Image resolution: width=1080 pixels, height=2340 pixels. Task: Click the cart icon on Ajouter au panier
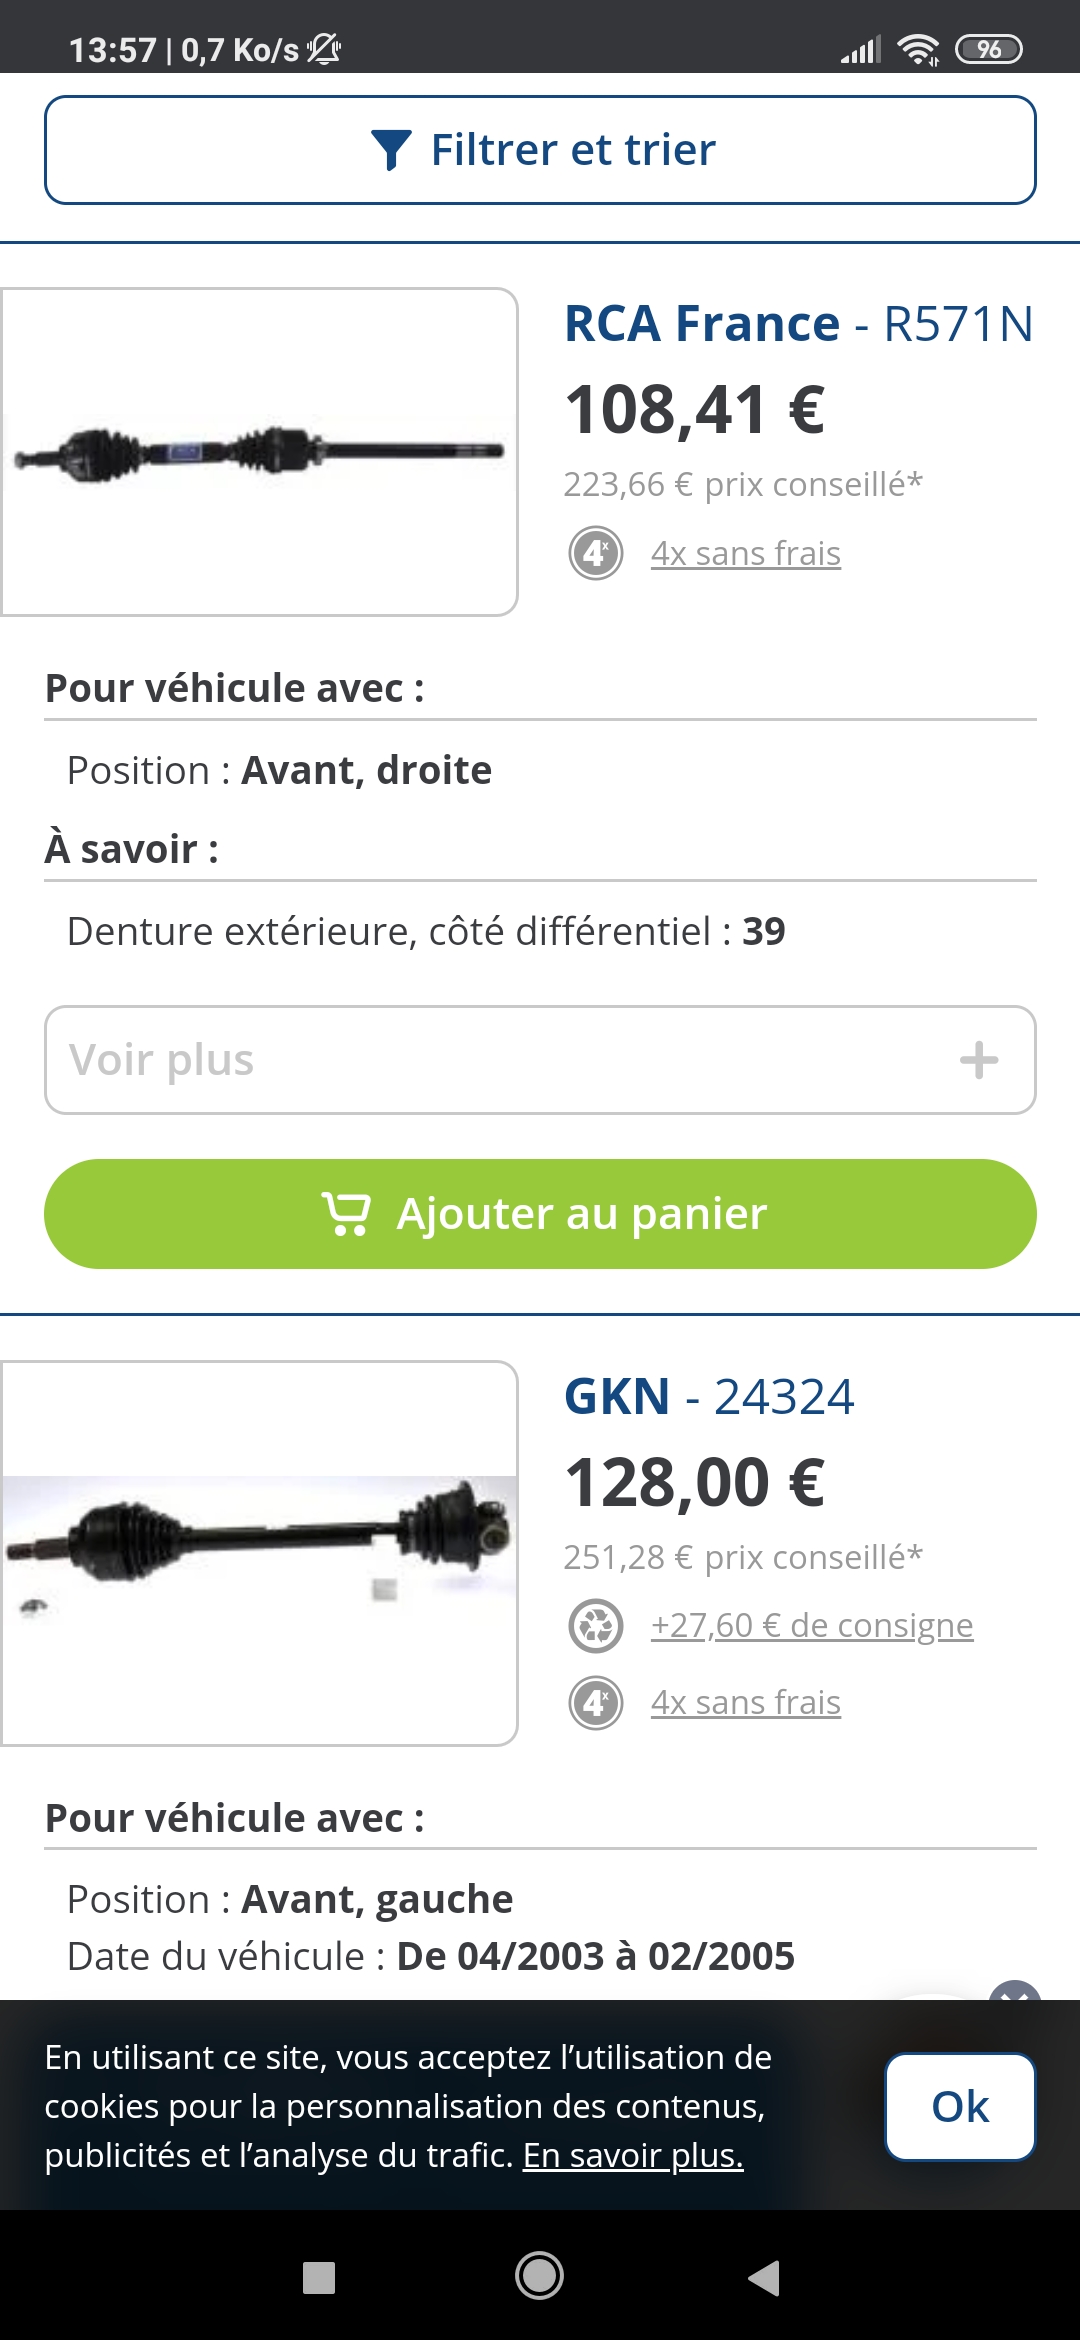346,1214
